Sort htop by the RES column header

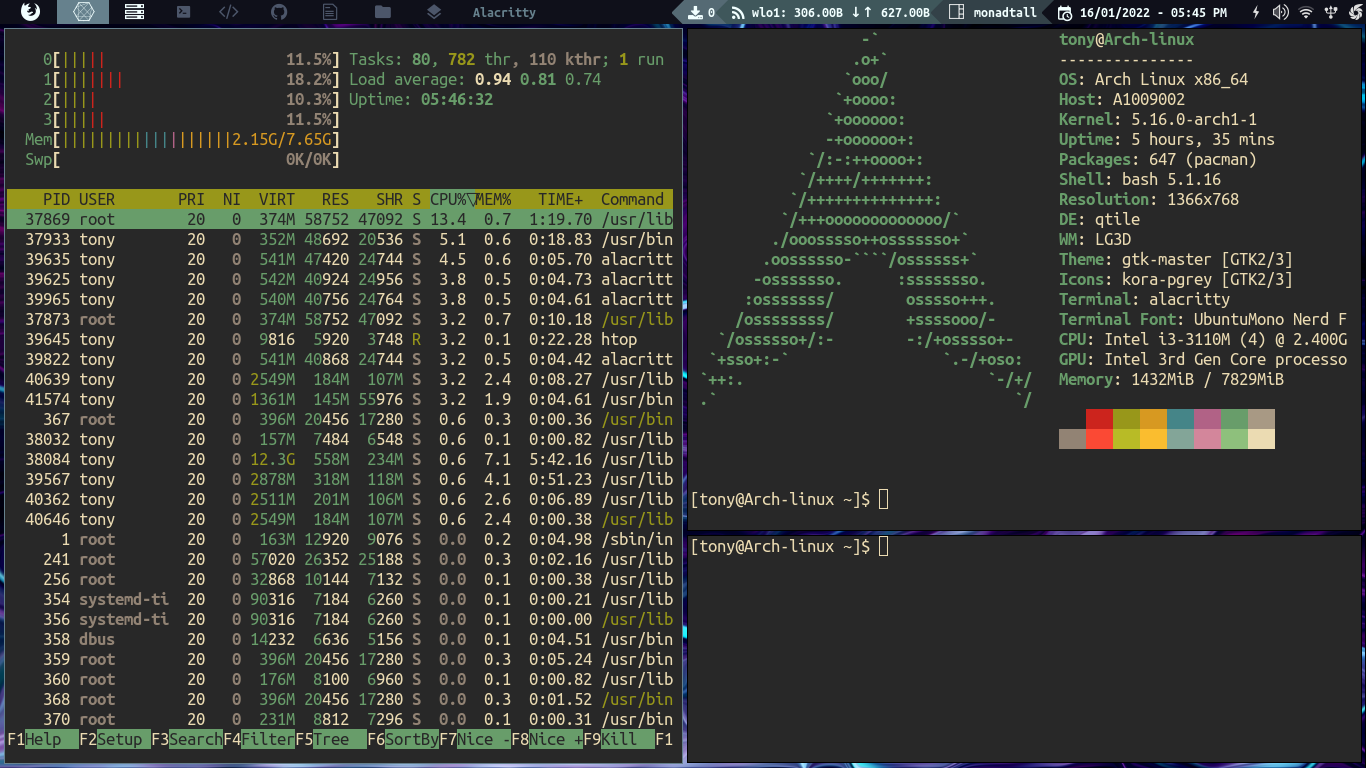tap(336, 199)
